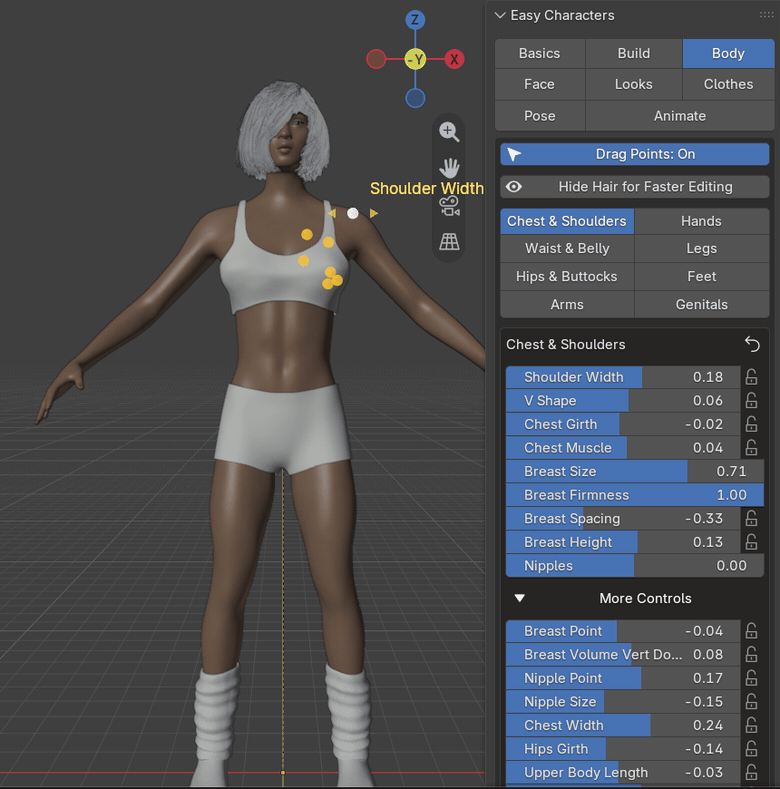This screenshot has width=780, height=789.
Task: Click Hide Hair for Faster Editing
Action: point(635,187)
